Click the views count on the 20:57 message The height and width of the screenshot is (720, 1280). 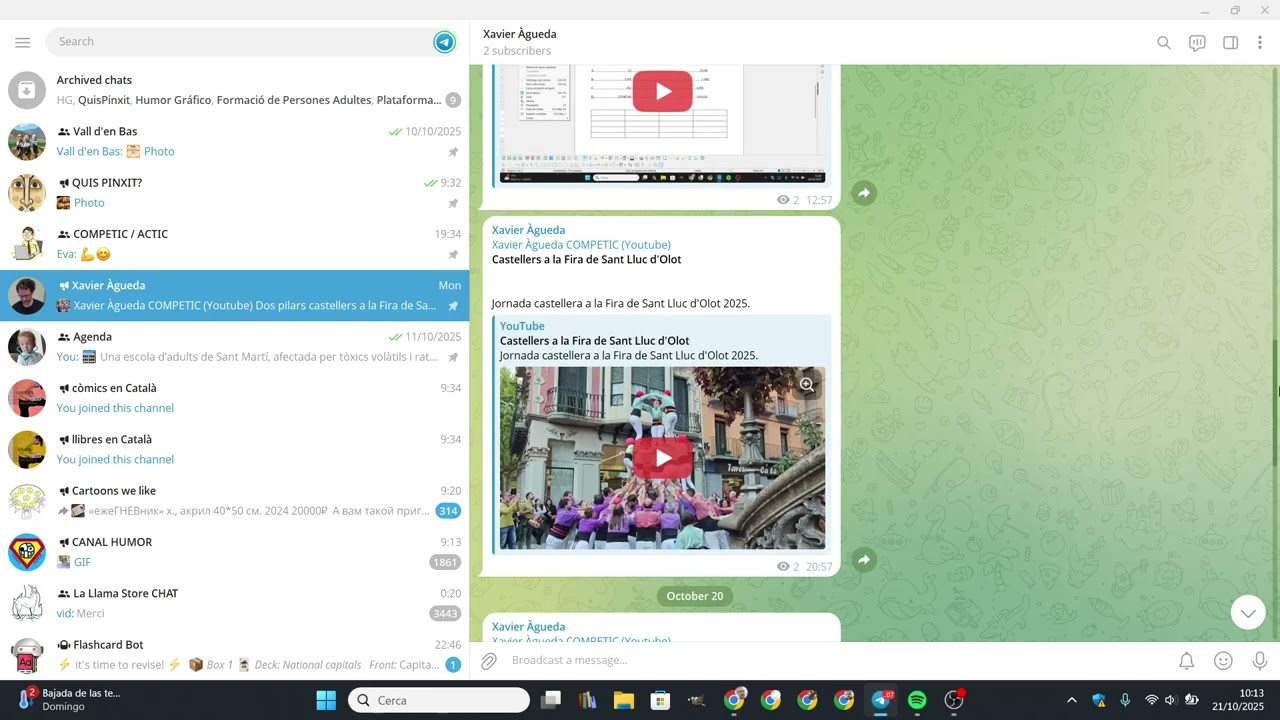coord(788,567)
